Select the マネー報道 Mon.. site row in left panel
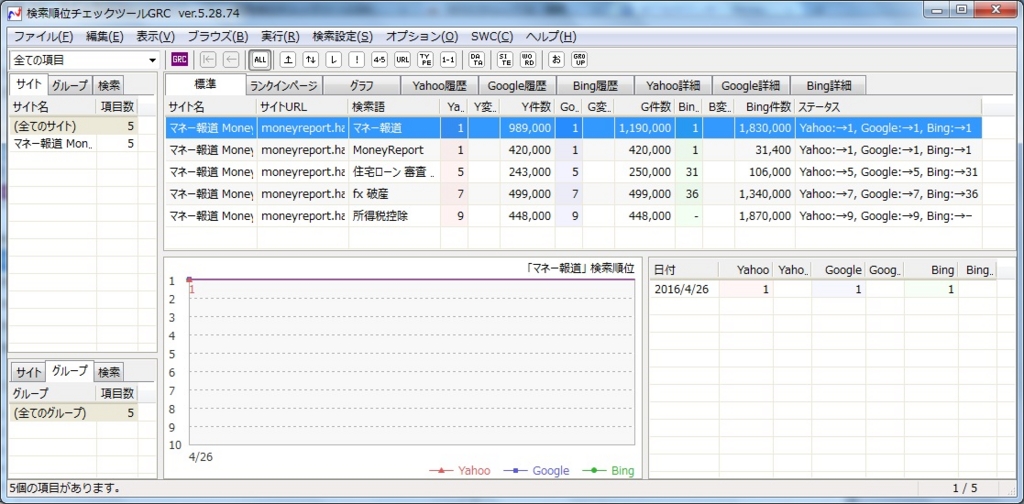This screenshot has height=504, width=1024. (73, 144)
